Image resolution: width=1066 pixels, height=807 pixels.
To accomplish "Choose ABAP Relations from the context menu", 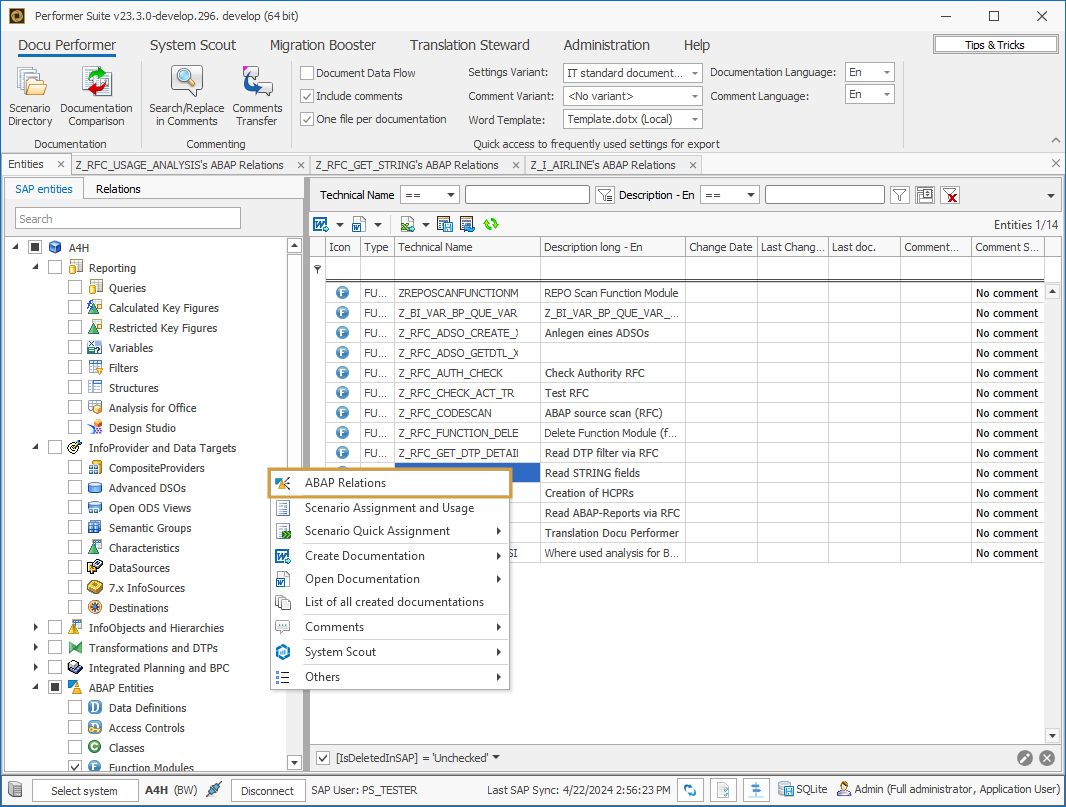I will pyautogui.click(x=343, y=483).
